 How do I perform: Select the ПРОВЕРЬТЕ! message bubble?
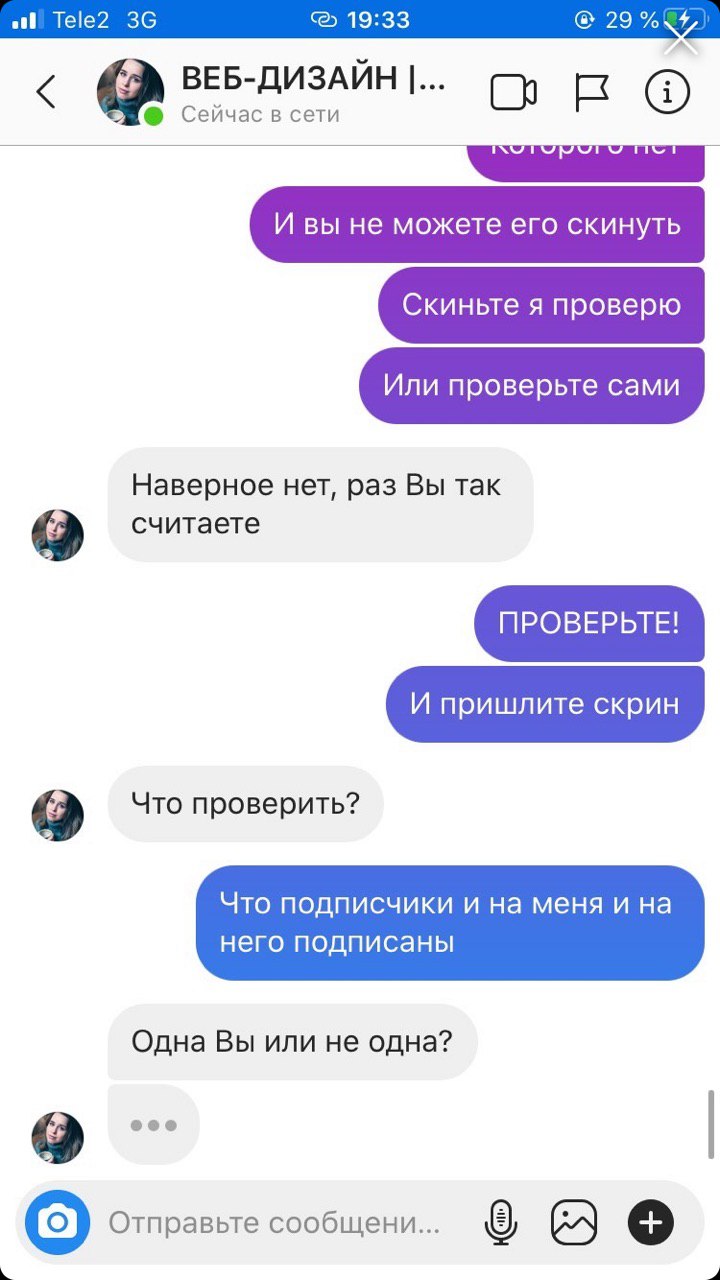(589, 623)
